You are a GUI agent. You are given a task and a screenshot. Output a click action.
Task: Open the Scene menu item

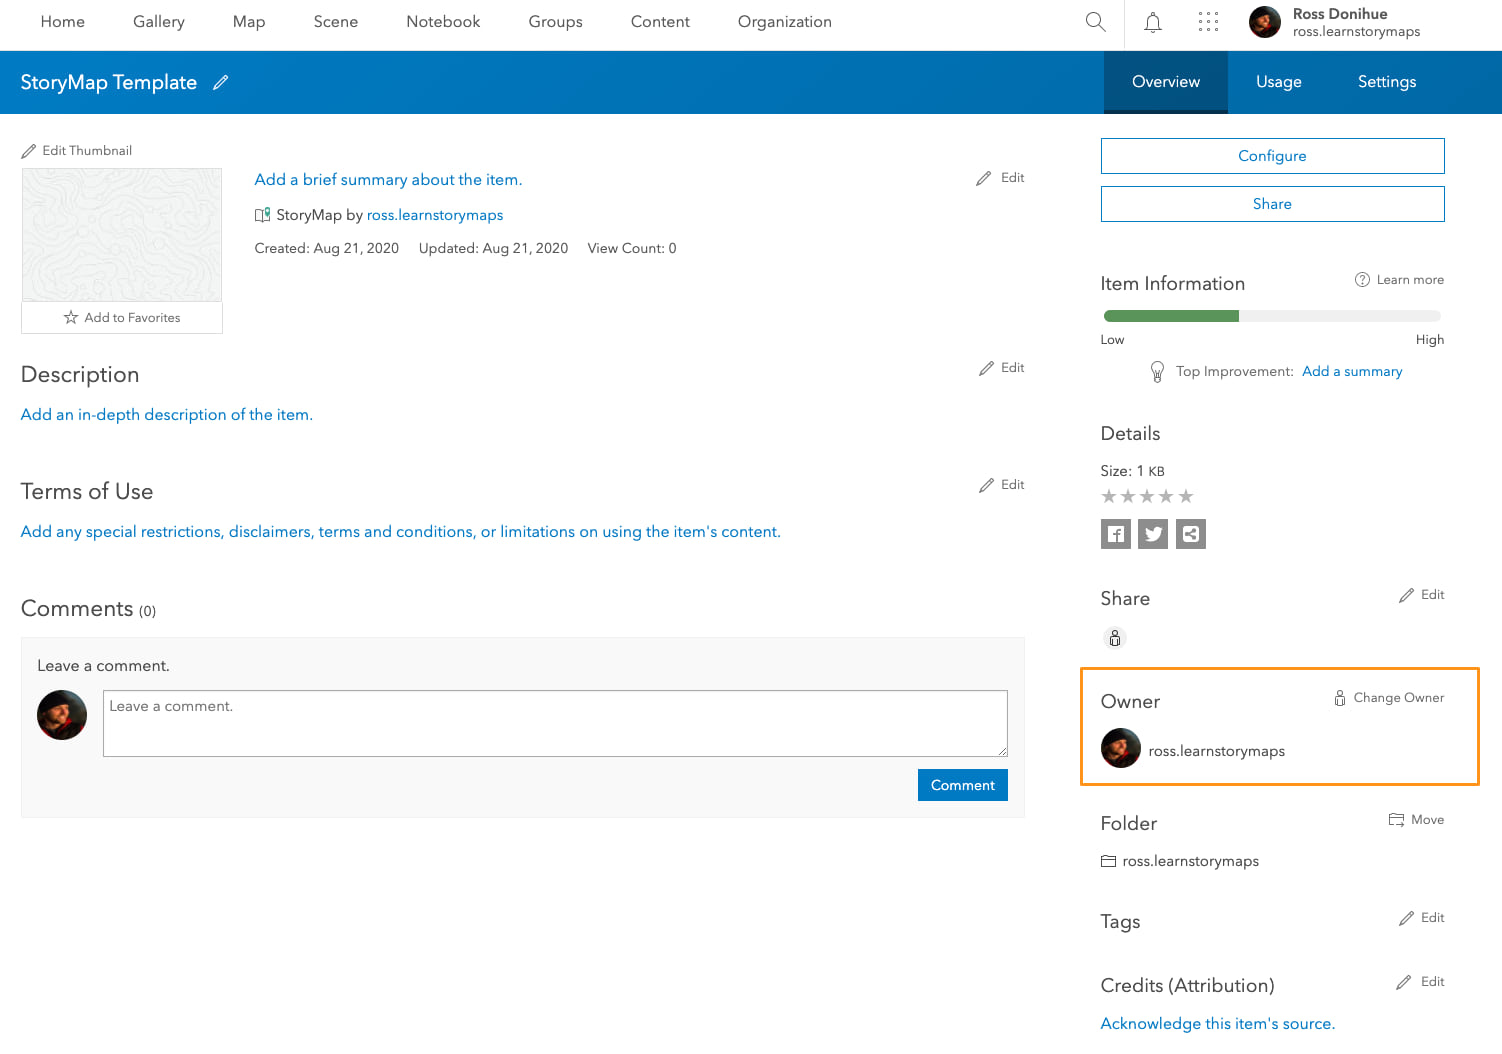(336, 22)
